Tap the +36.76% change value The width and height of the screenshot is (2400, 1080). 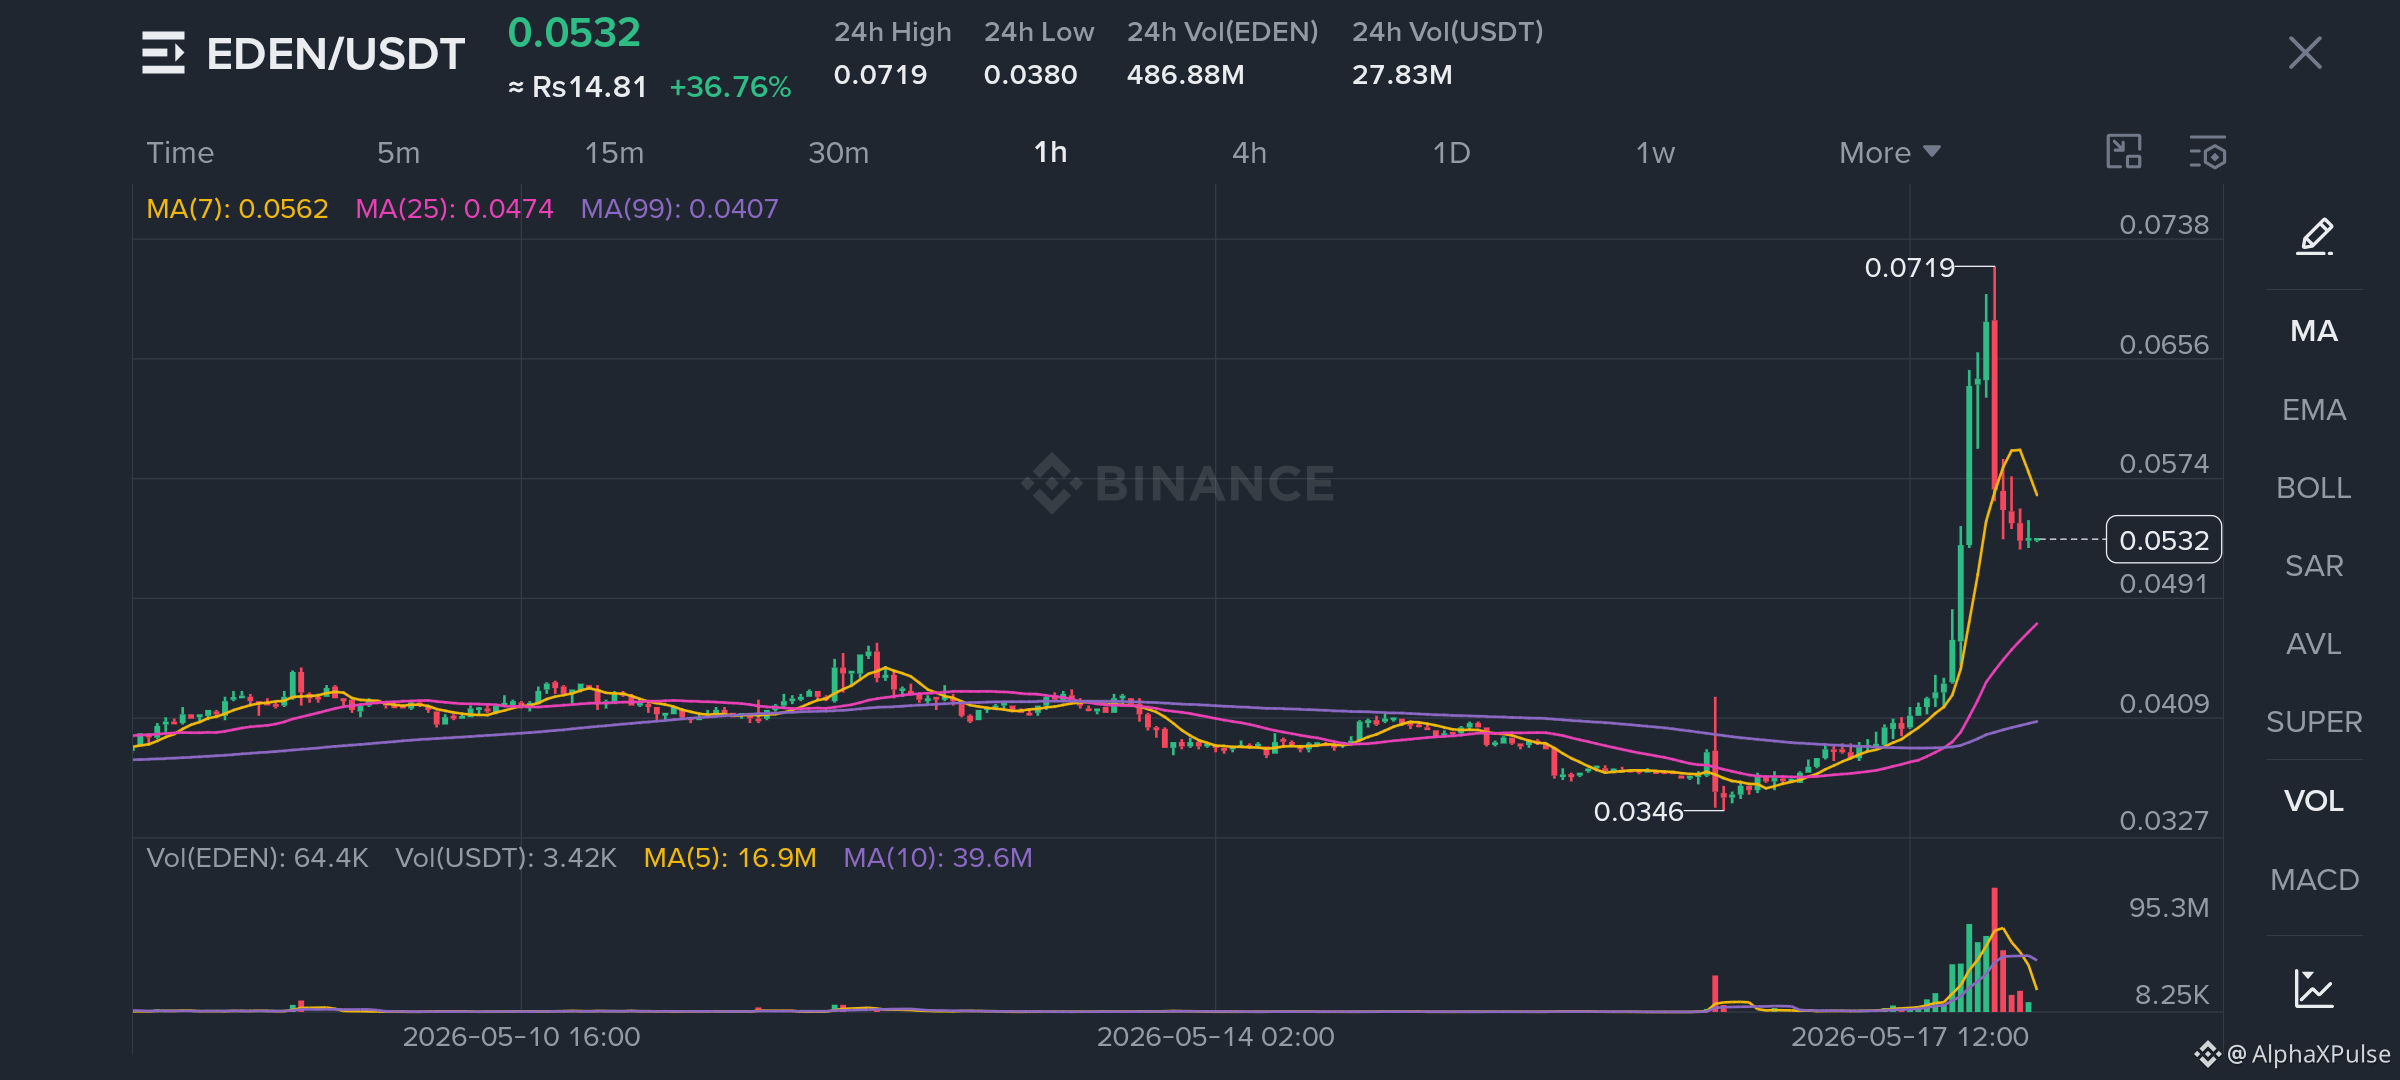730,87
